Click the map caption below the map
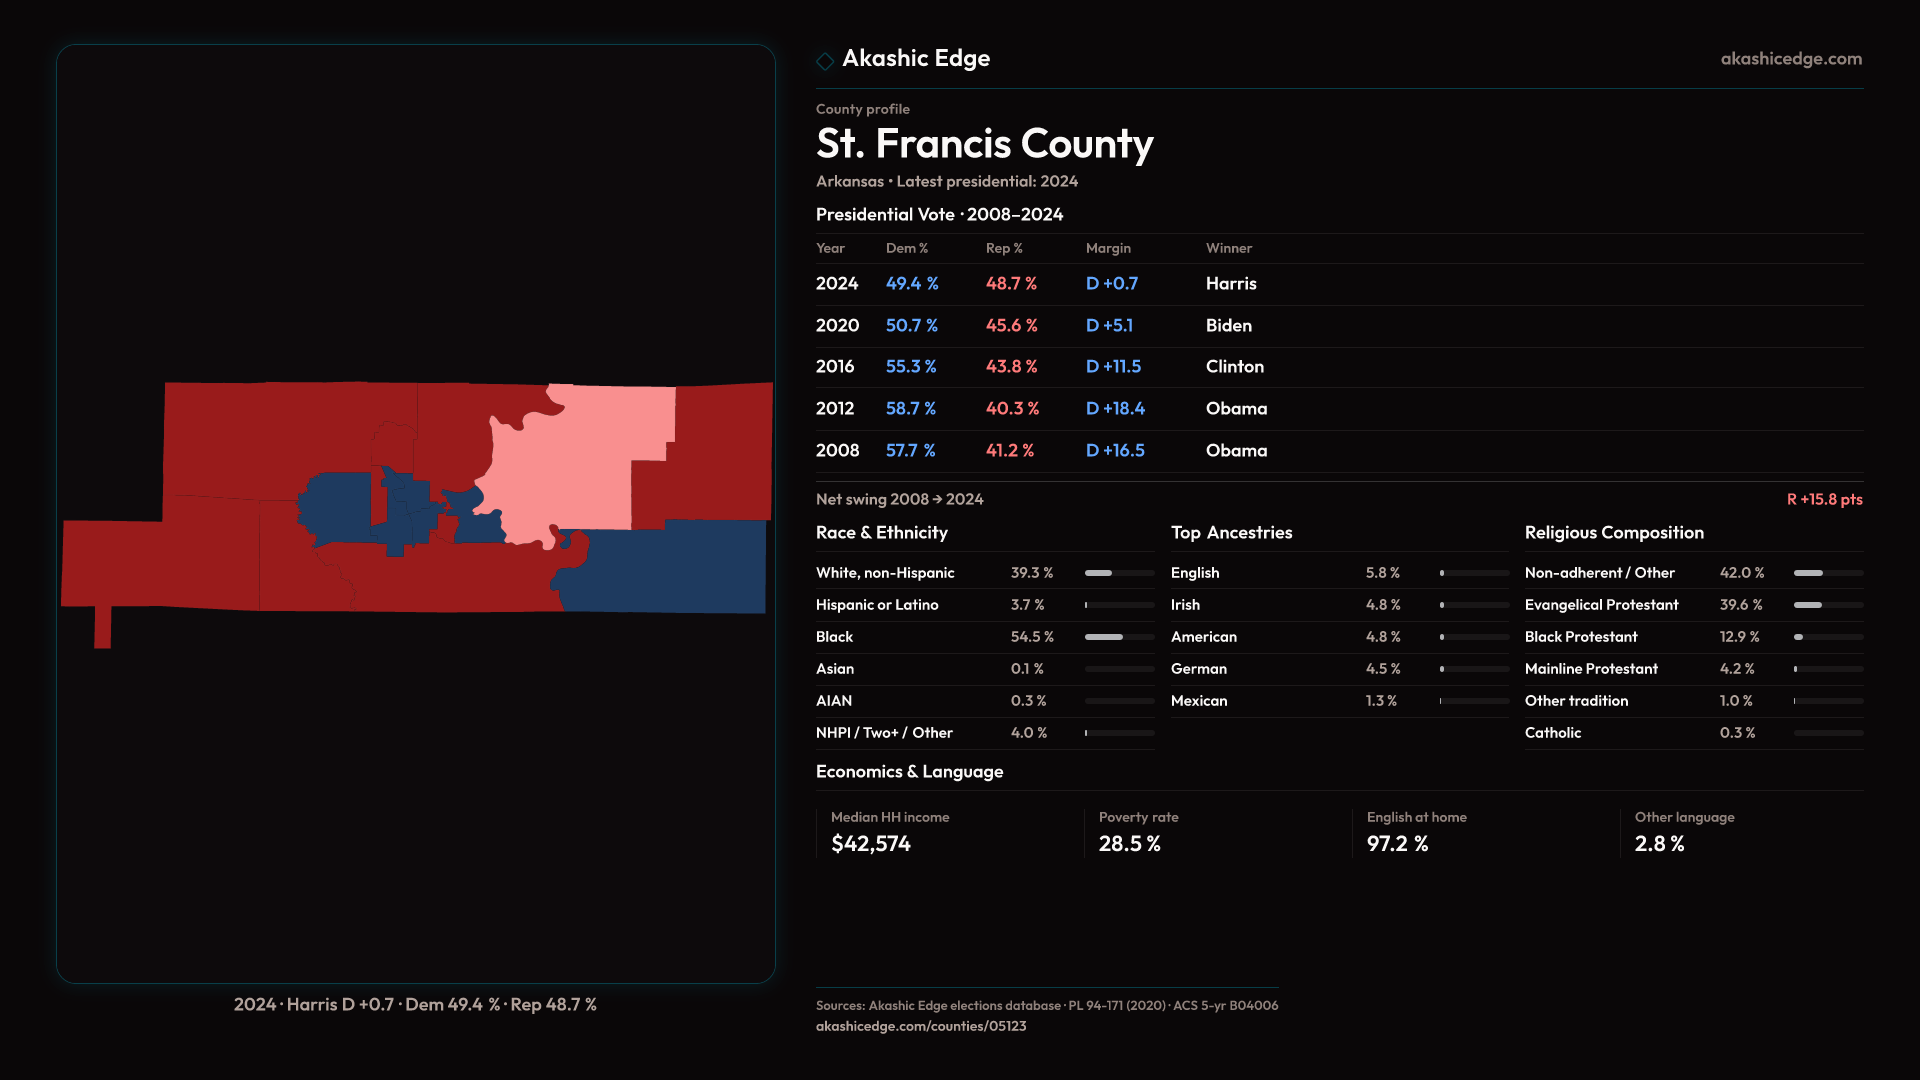Image resolution: width=1920 pixels, height=1080 pixels. click(415, 1005)
